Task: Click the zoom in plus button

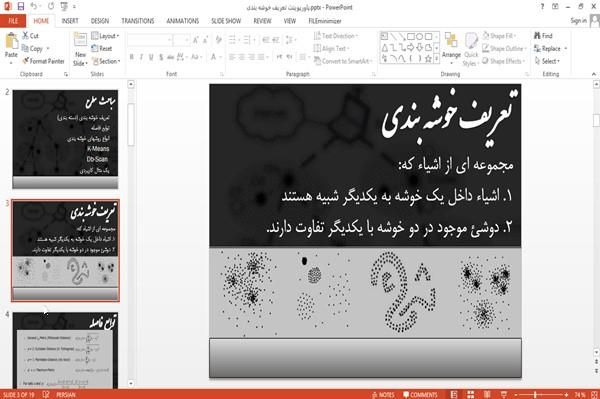Action: [x=566, y=394]
